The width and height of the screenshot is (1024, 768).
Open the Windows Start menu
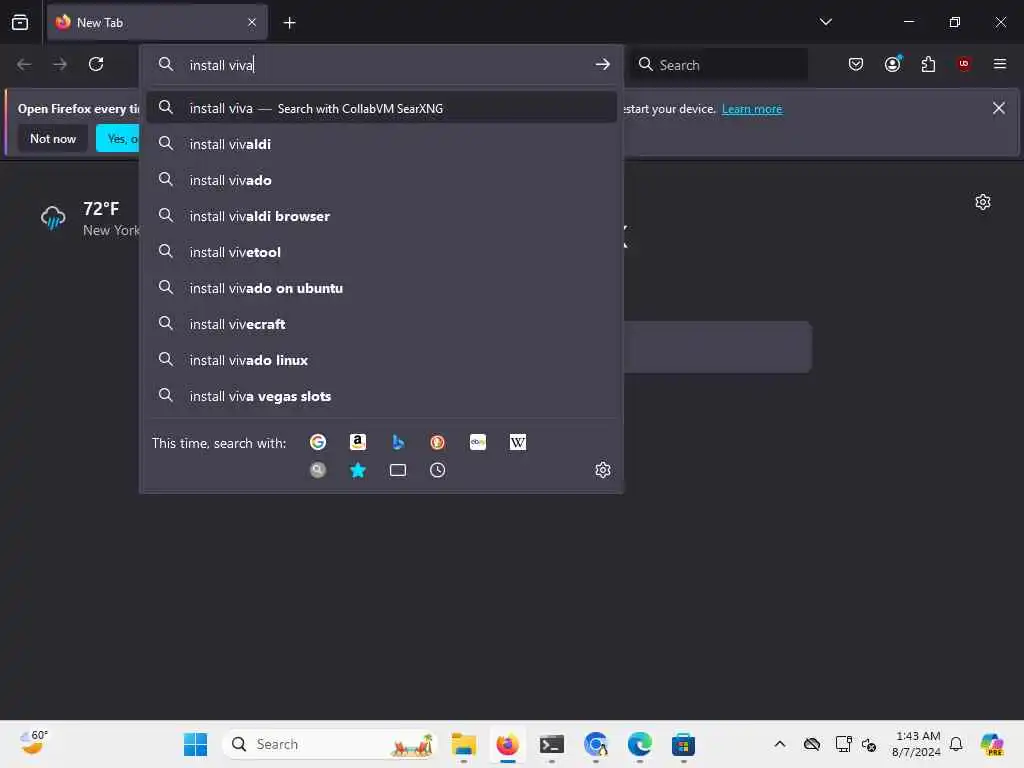tap(195, 744)
